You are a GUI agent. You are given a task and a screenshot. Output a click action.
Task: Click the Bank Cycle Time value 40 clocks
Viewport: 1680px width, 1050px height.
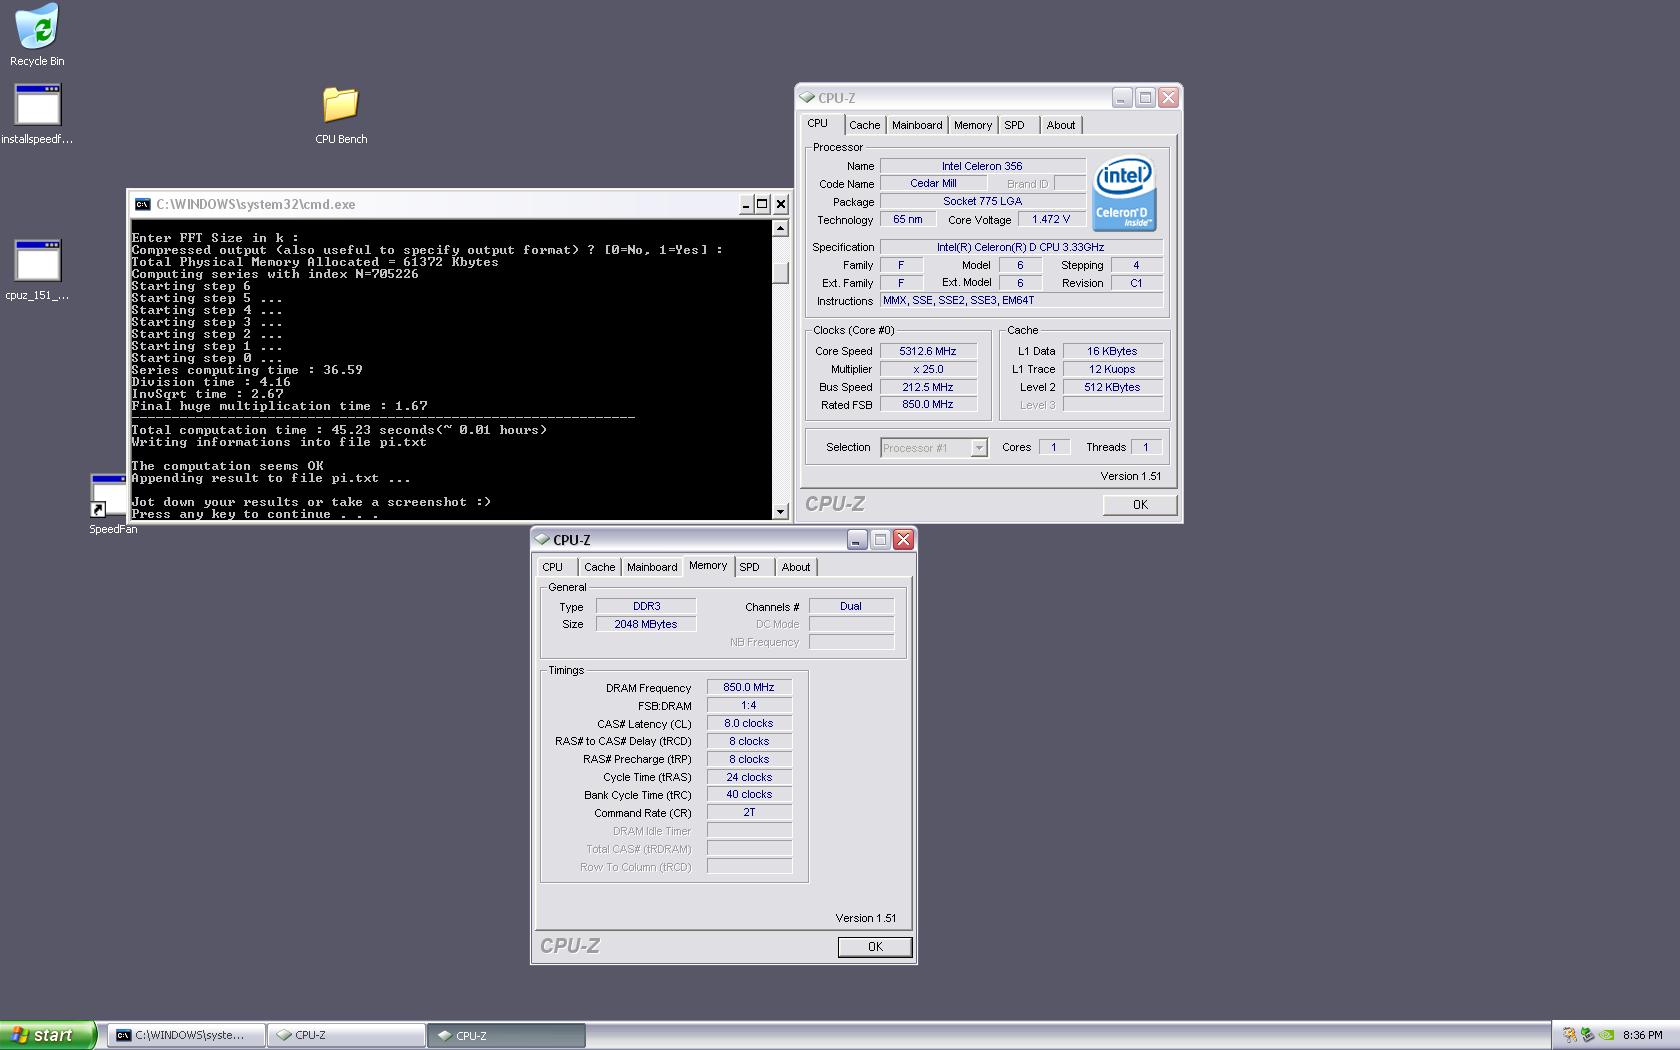[x=749, y=794]
